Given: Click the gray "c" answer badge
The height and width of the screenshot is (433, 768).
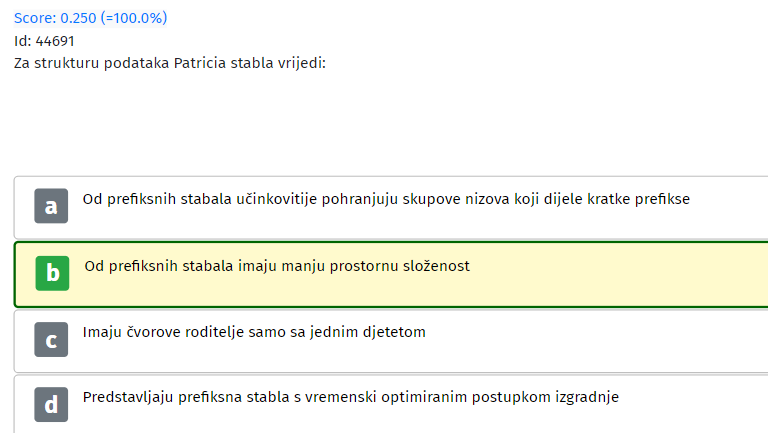Looking at the screenshot, I should pos(51,339).
